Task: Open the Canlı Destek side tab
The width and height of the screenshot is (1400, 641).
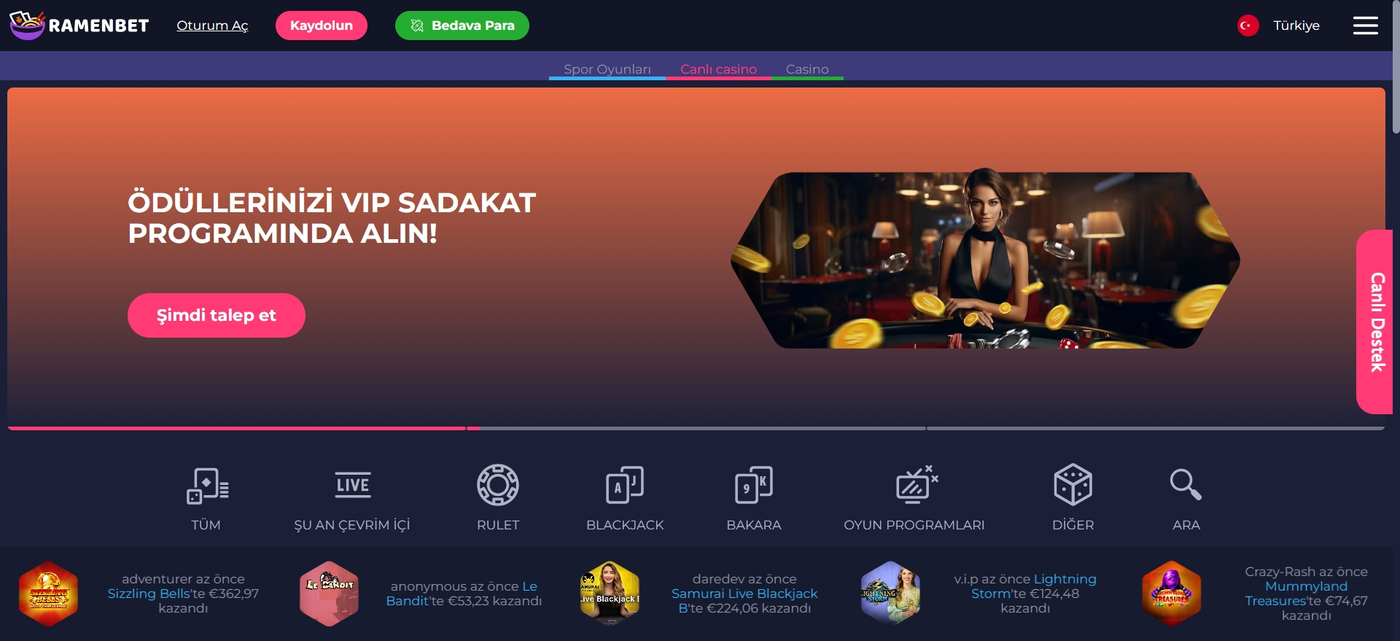Action: 1376,322
